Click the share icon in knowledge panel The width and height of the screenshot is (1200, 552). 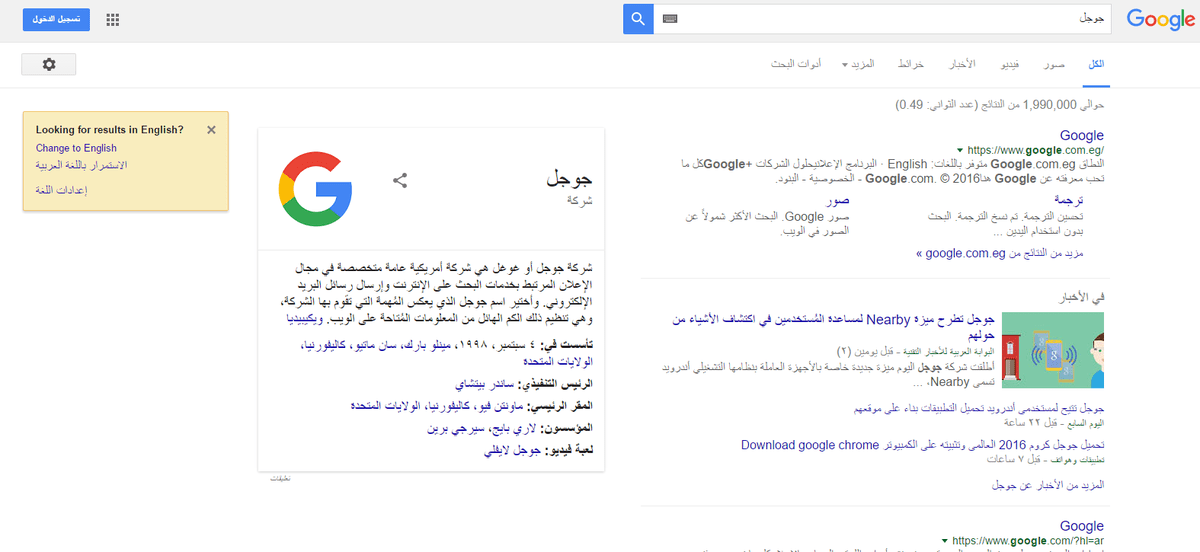point(400,181)
